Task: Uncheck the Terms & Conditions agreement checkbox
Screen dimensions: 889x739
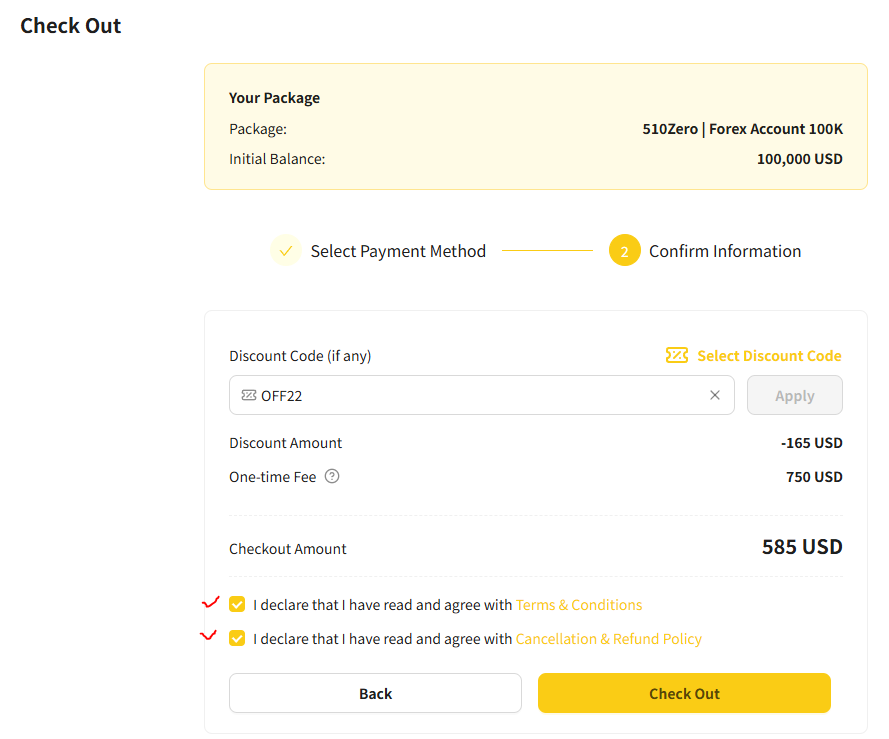Action: 237,605
